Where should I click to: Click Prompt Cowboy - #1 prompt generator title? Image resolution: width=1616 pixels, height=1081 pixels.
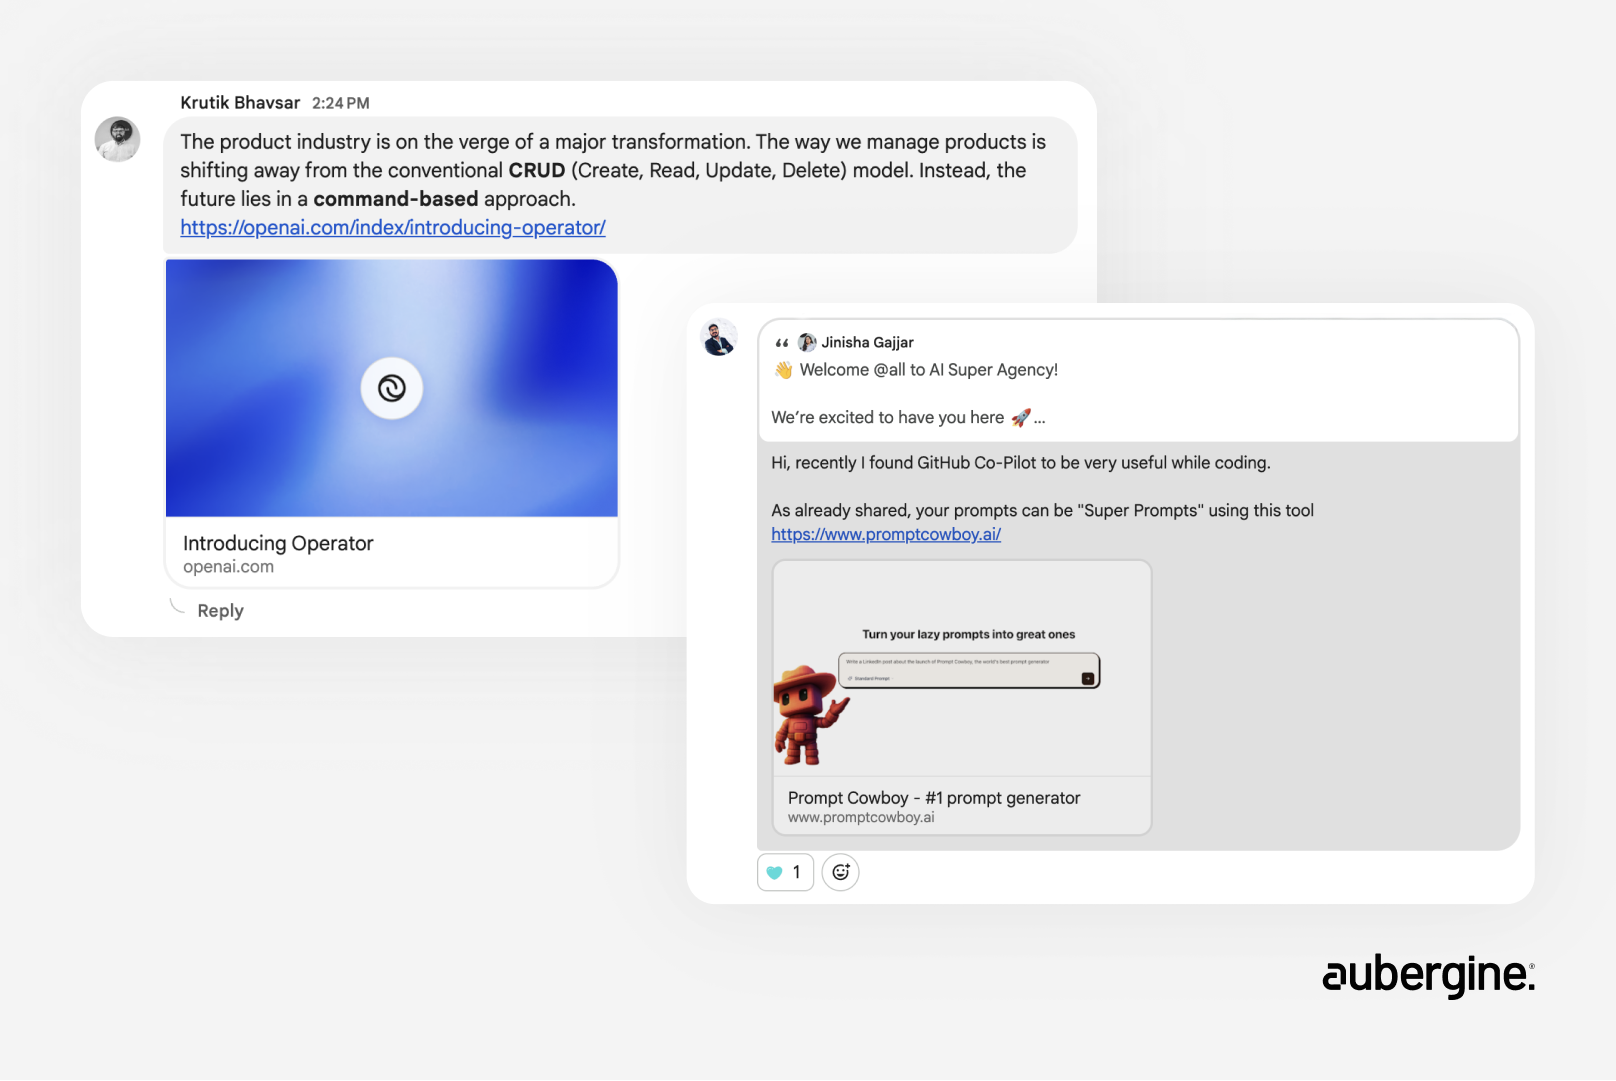click(934, 798)
